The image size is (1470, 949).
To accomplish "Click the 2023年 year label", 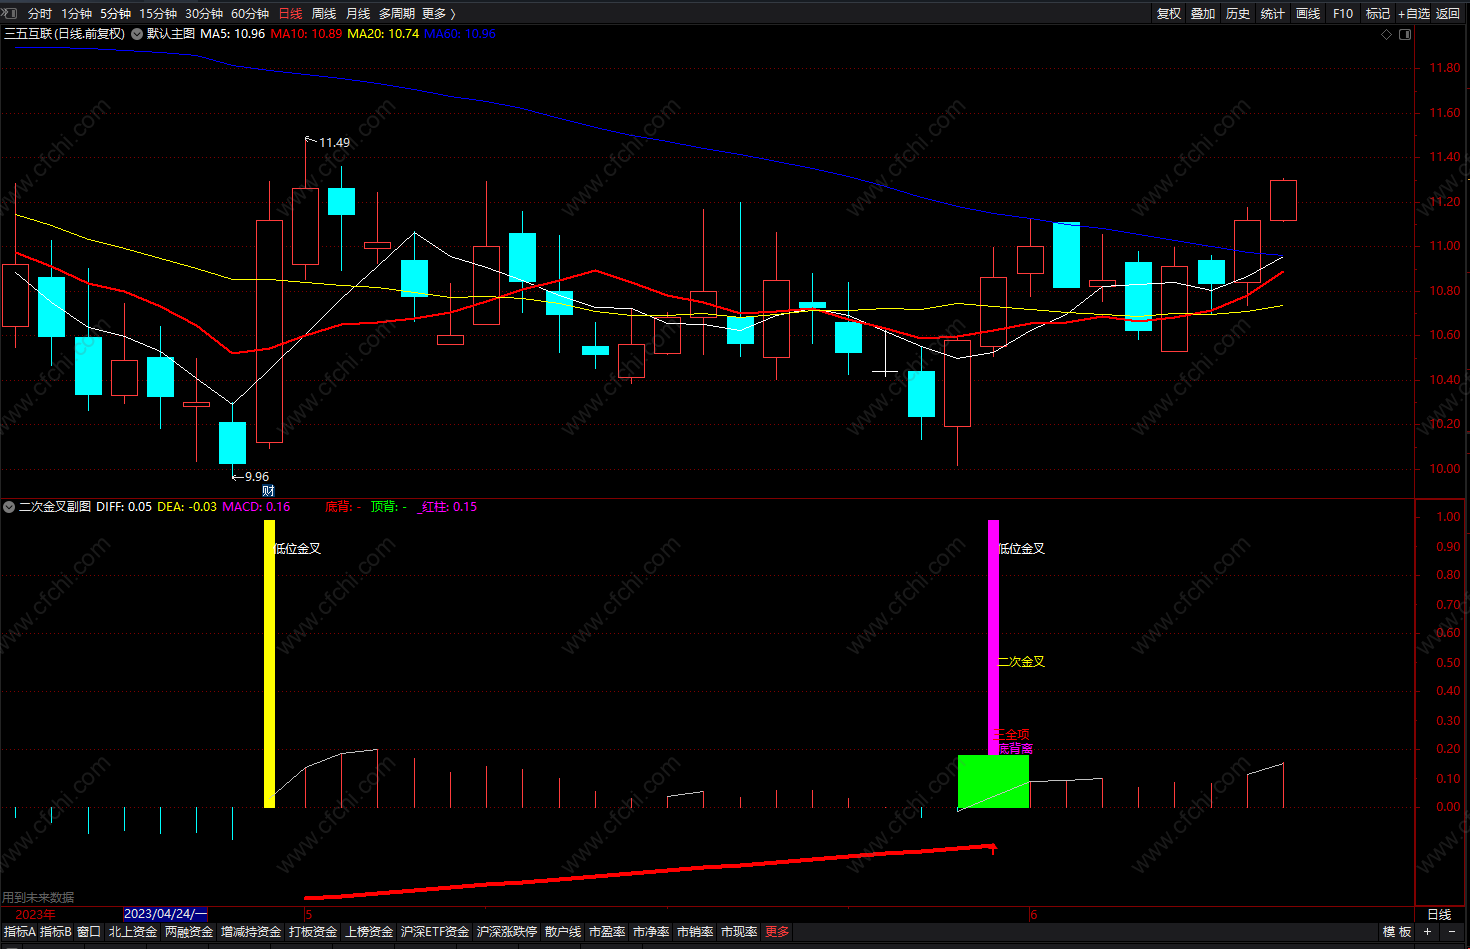I will pos(36,914).
